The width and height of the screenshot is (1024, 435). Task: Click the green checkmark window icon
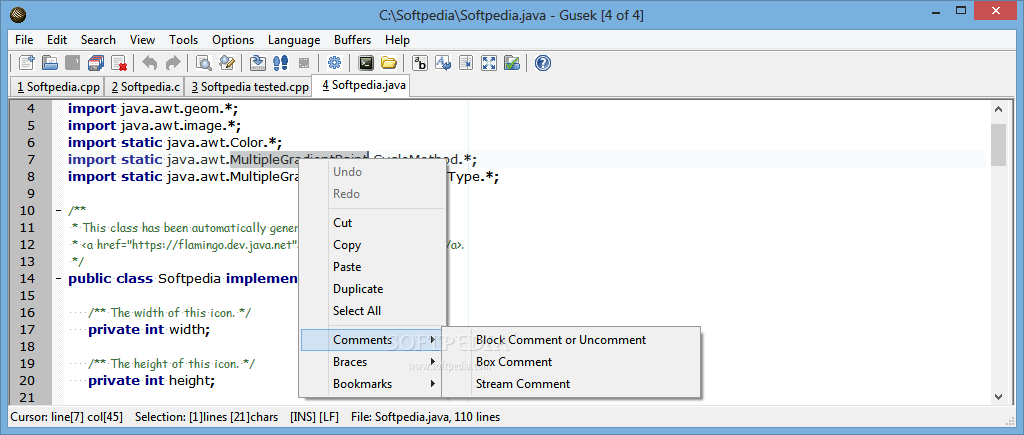511,63
